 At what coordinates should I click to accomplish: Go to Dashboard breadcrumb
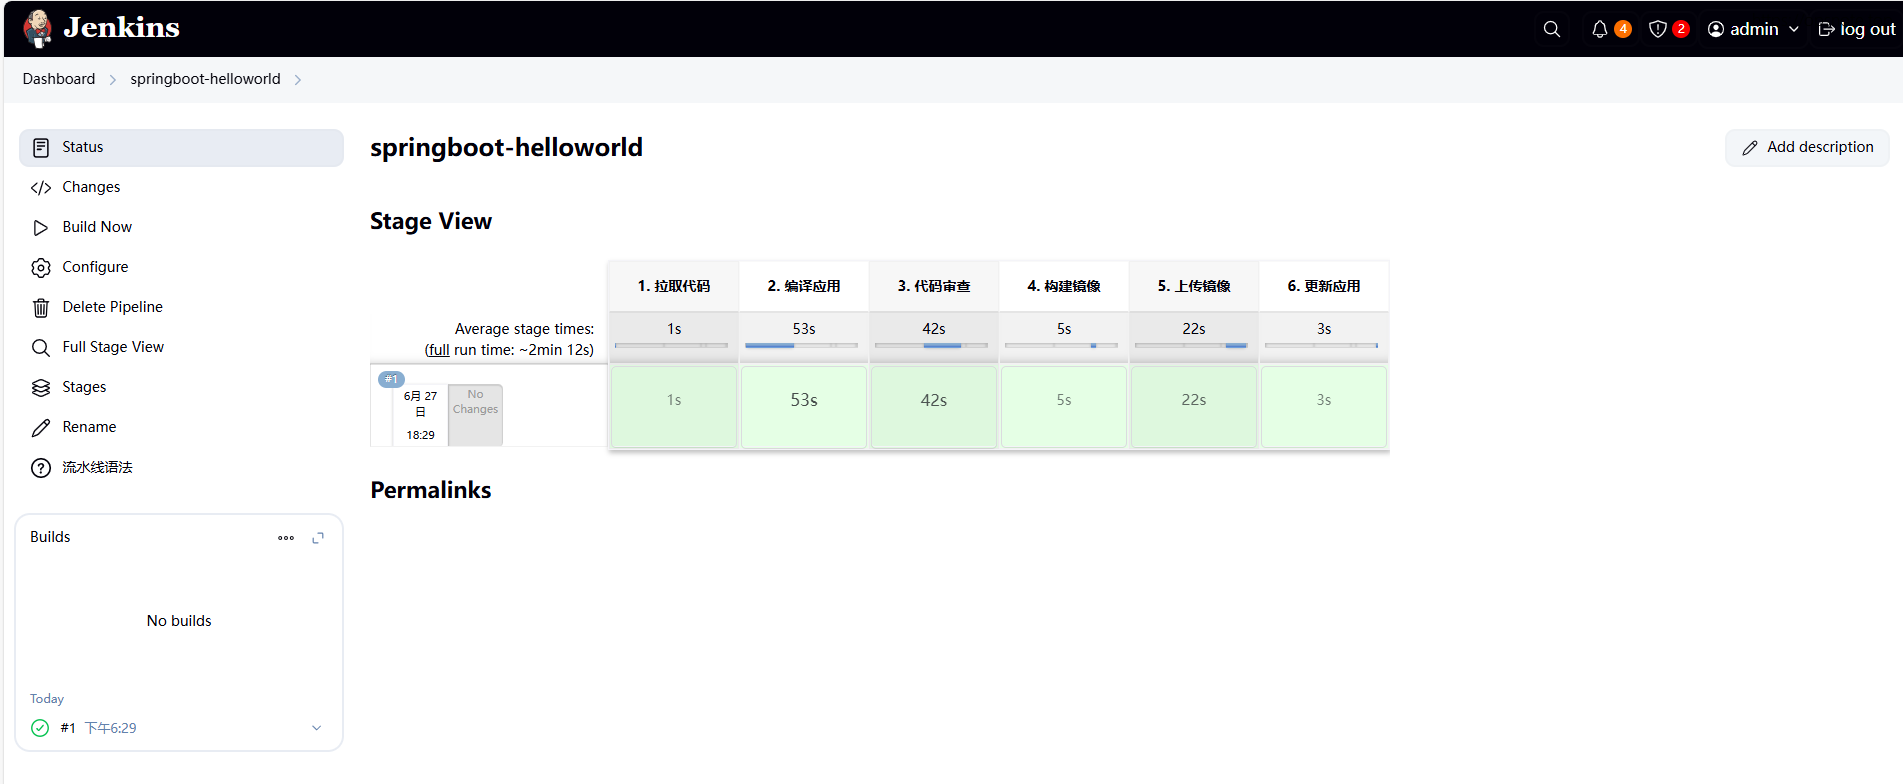[x=59, y=79]
